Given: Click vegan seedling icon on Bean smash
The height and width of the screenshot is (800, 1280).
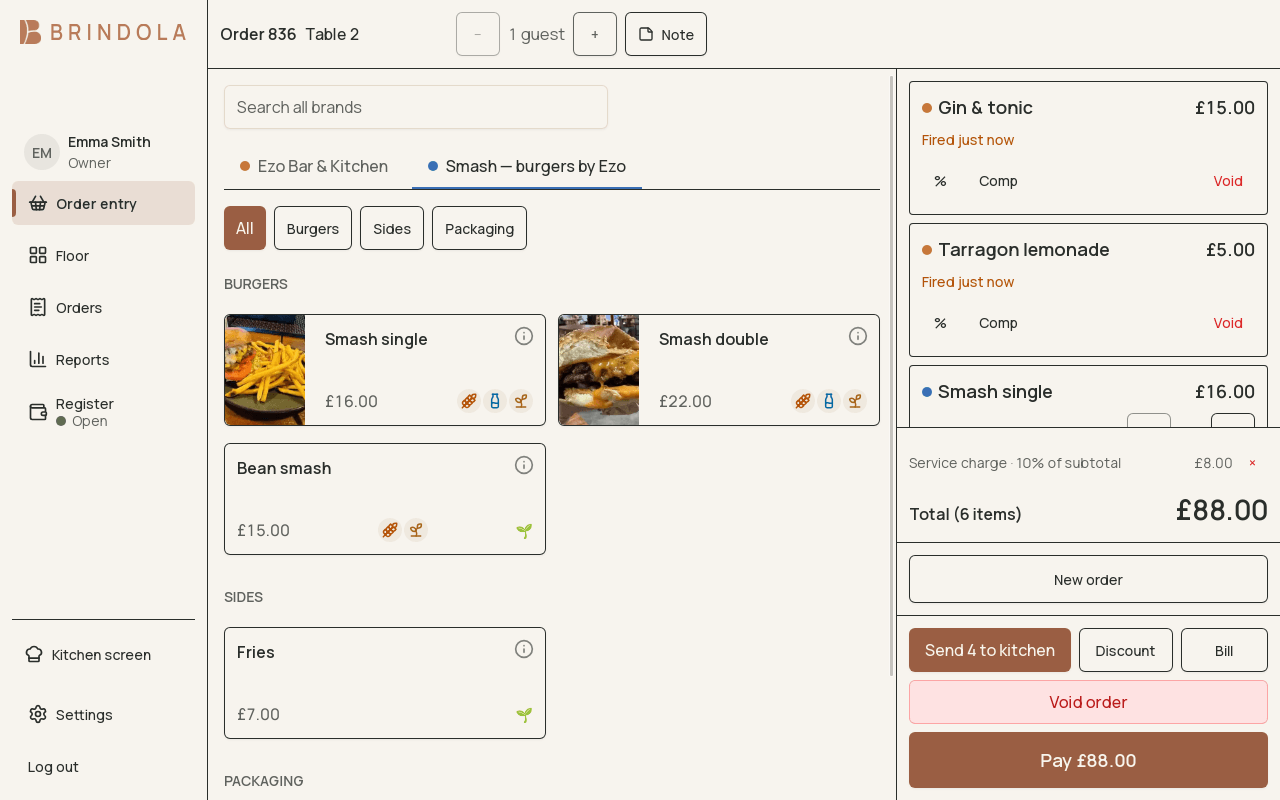Looking at the screenshot, I should (x=524, y=531).
